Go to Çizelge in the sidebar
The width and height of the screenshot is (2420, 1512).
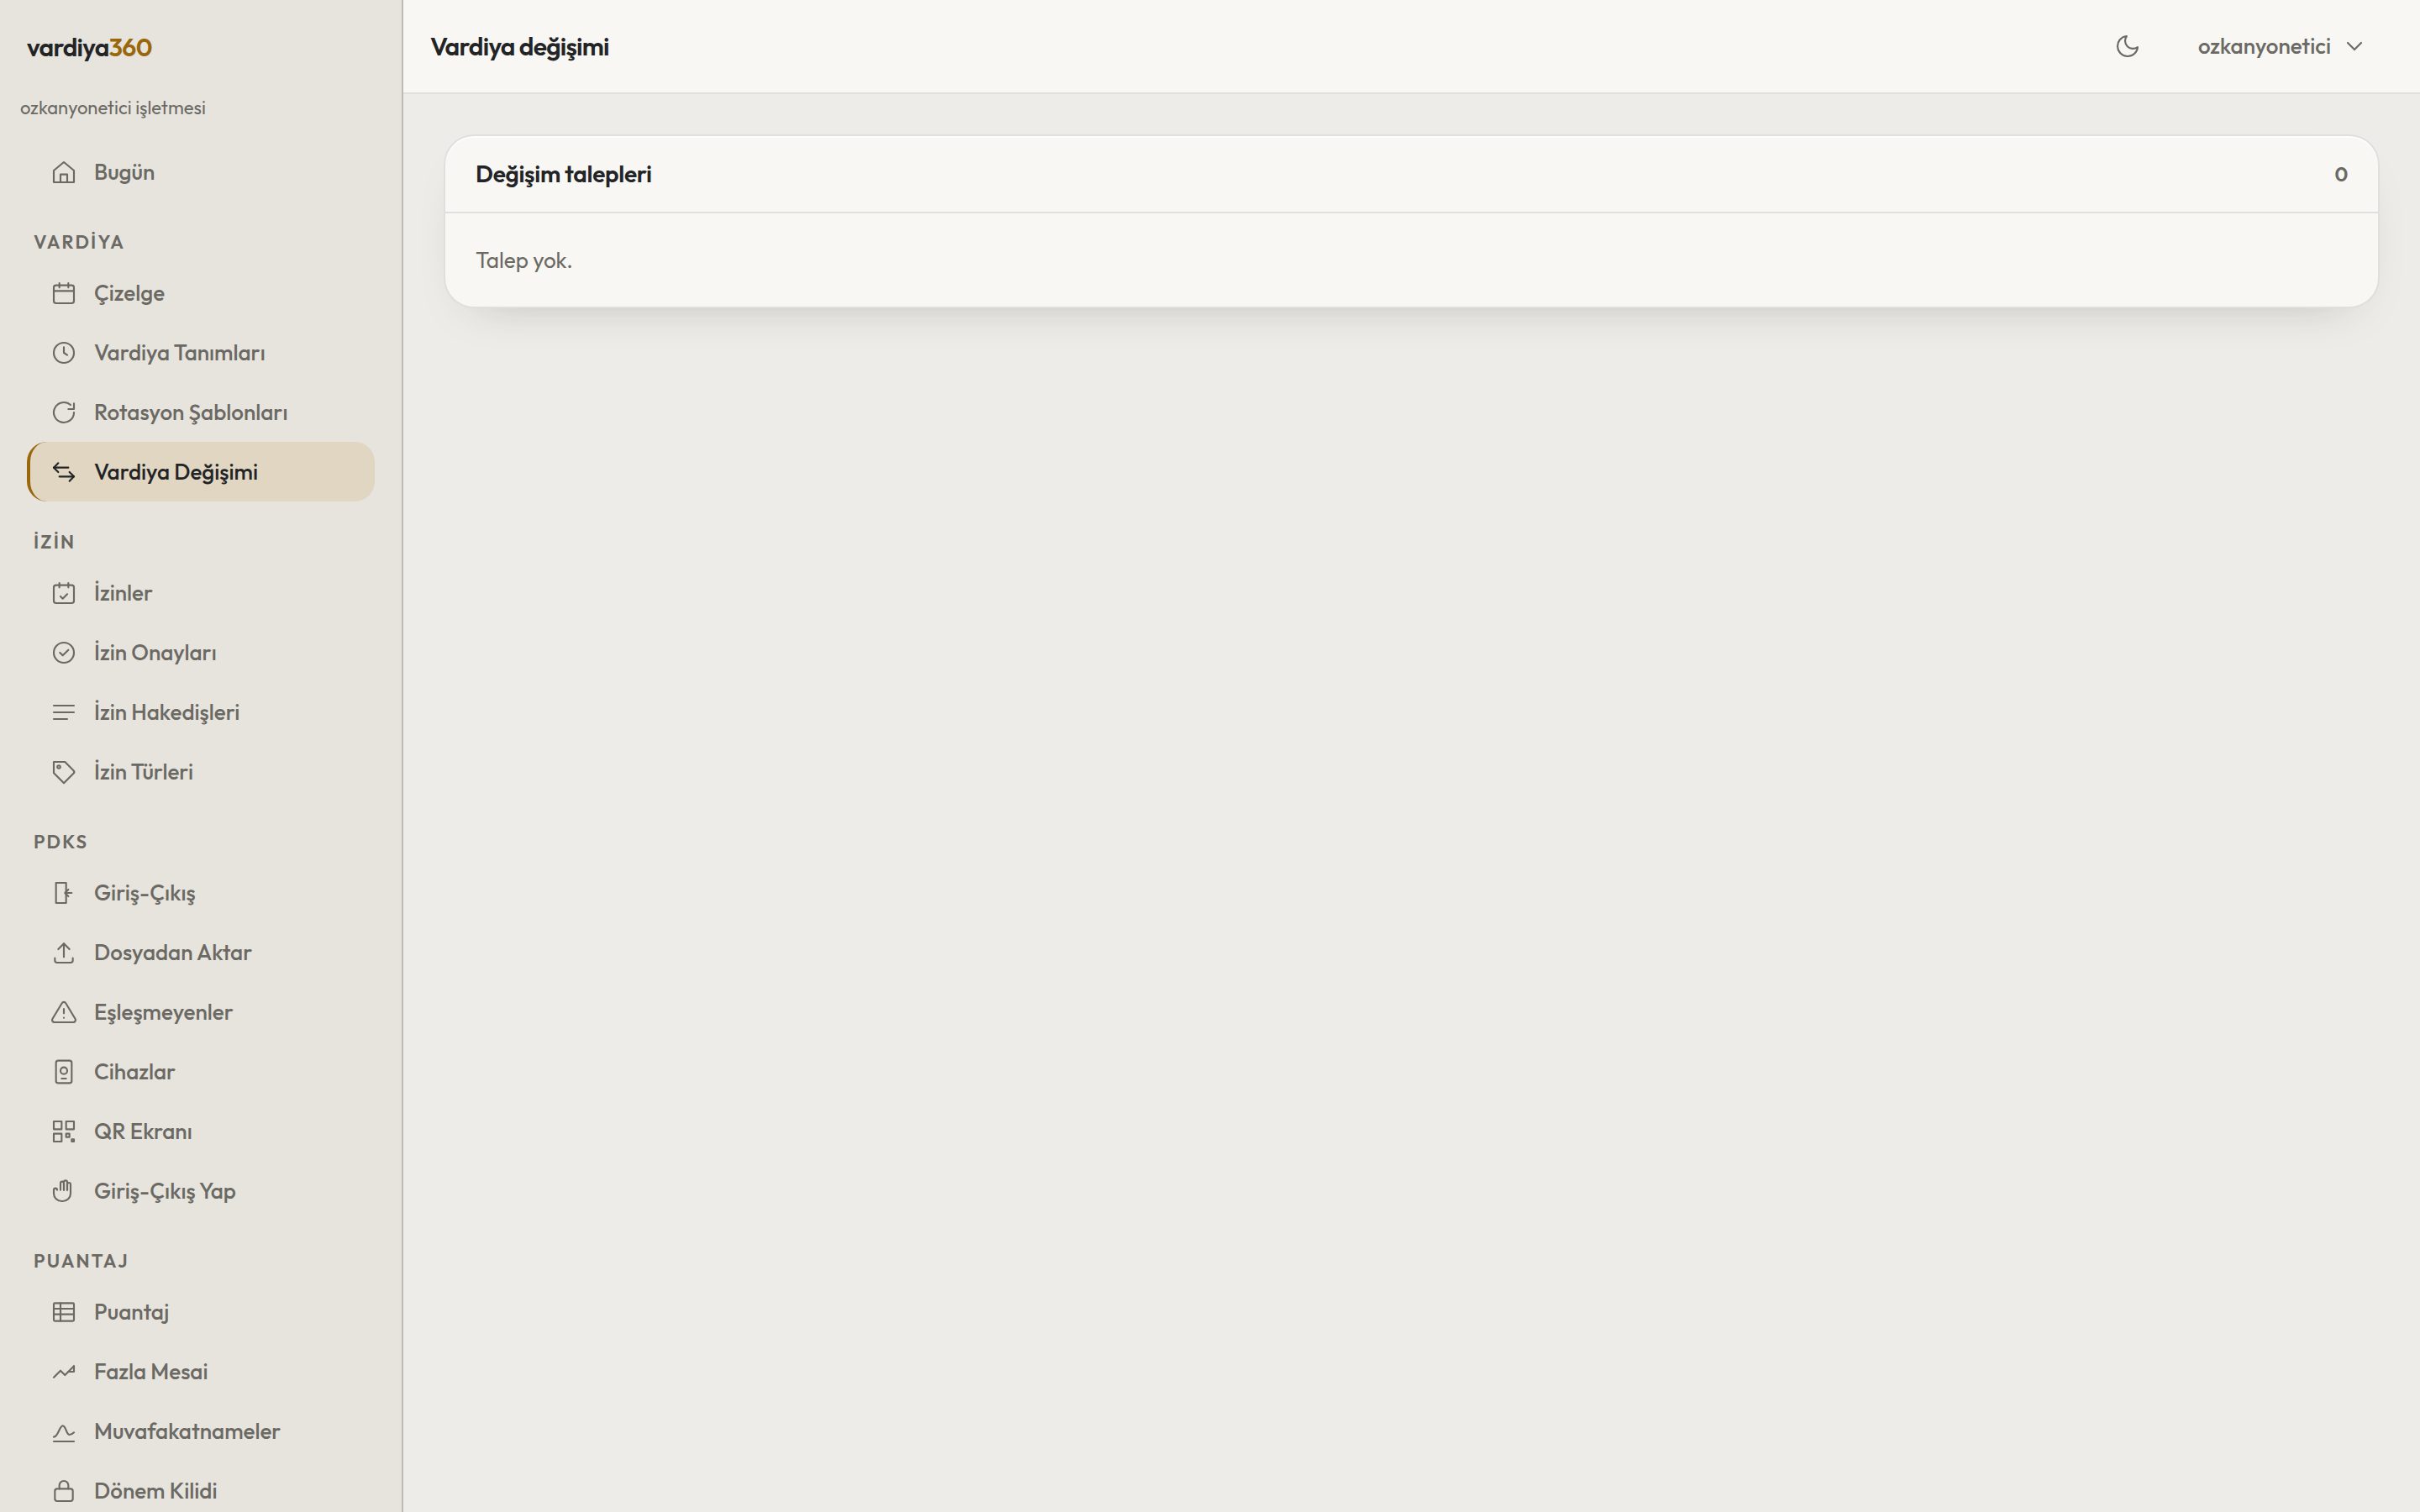click(201, 293)
